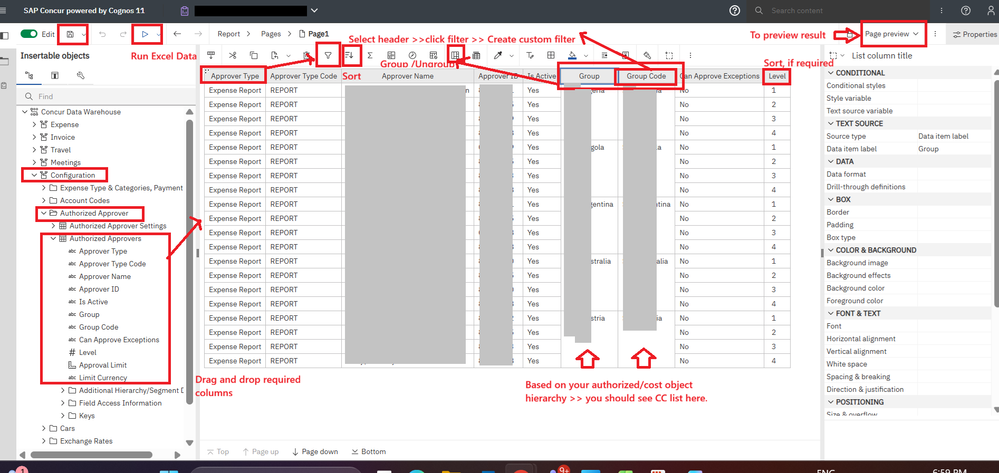Click the Top button
The width and height of the screenshot is (999, 473).
pyautogui.click(x=218, y=451)
